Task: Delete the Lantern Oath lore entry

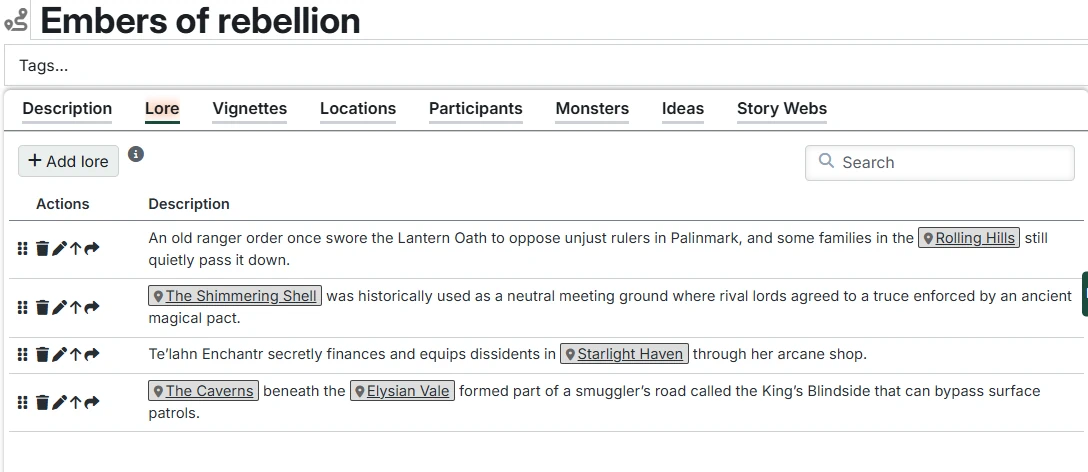Action: tap(42, 249)
